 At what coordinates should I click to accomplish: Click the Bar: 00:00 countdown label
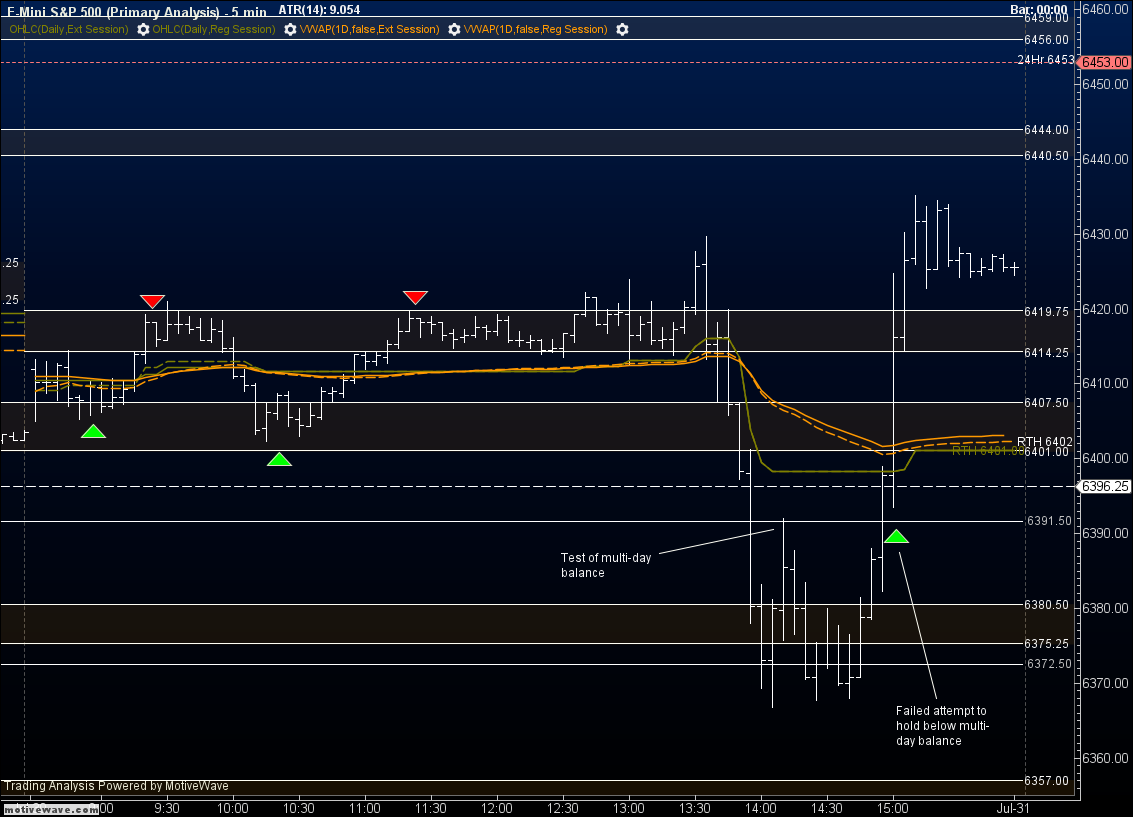1038,10
